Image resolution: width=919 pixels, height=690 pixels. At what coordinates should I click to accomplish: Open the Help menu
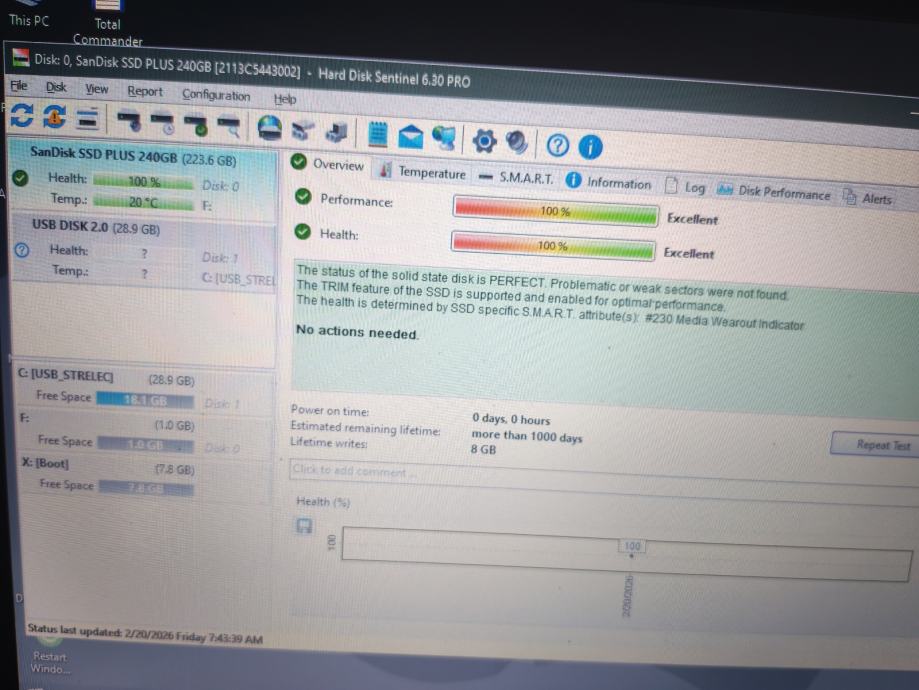285,99
